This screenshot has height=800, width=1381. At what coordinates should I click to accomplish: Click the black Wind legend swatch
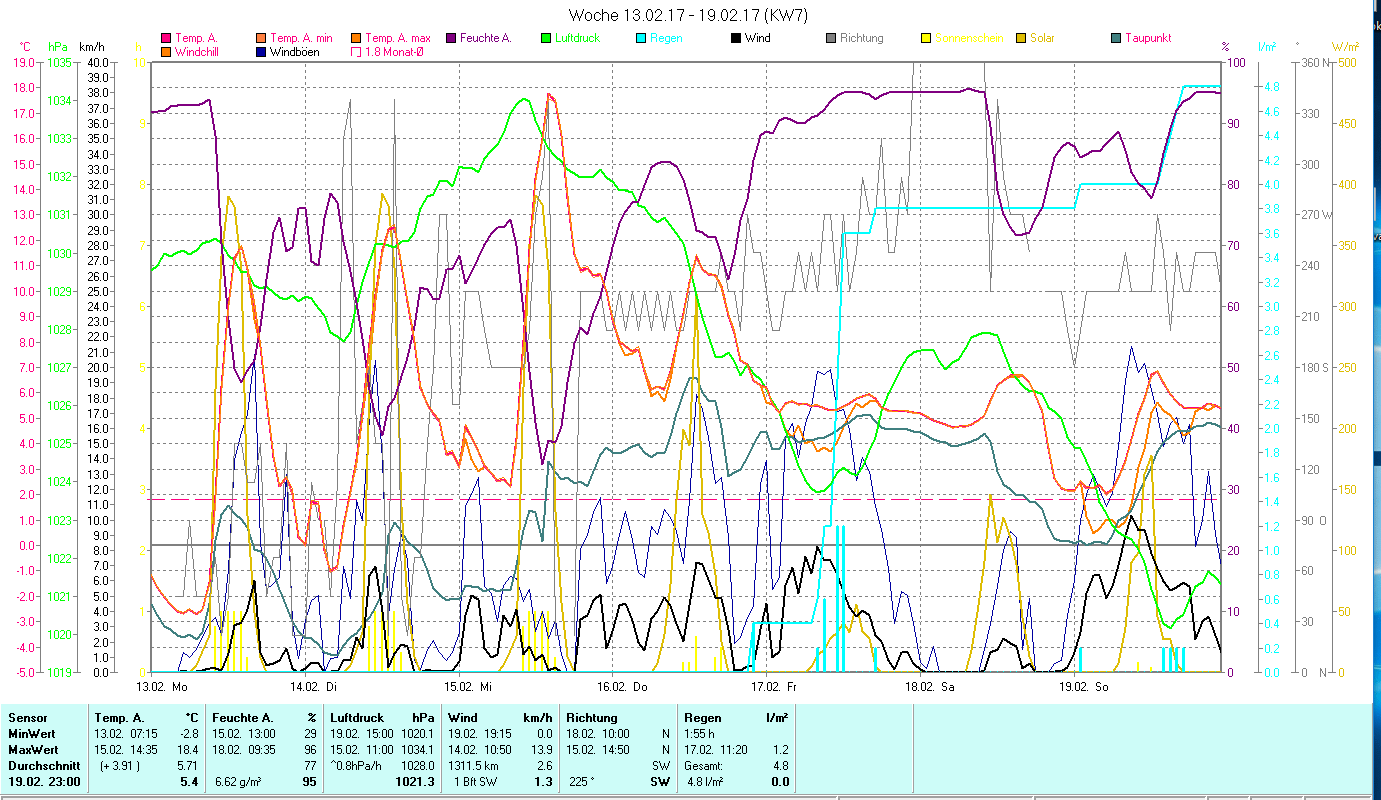(735, 39)
